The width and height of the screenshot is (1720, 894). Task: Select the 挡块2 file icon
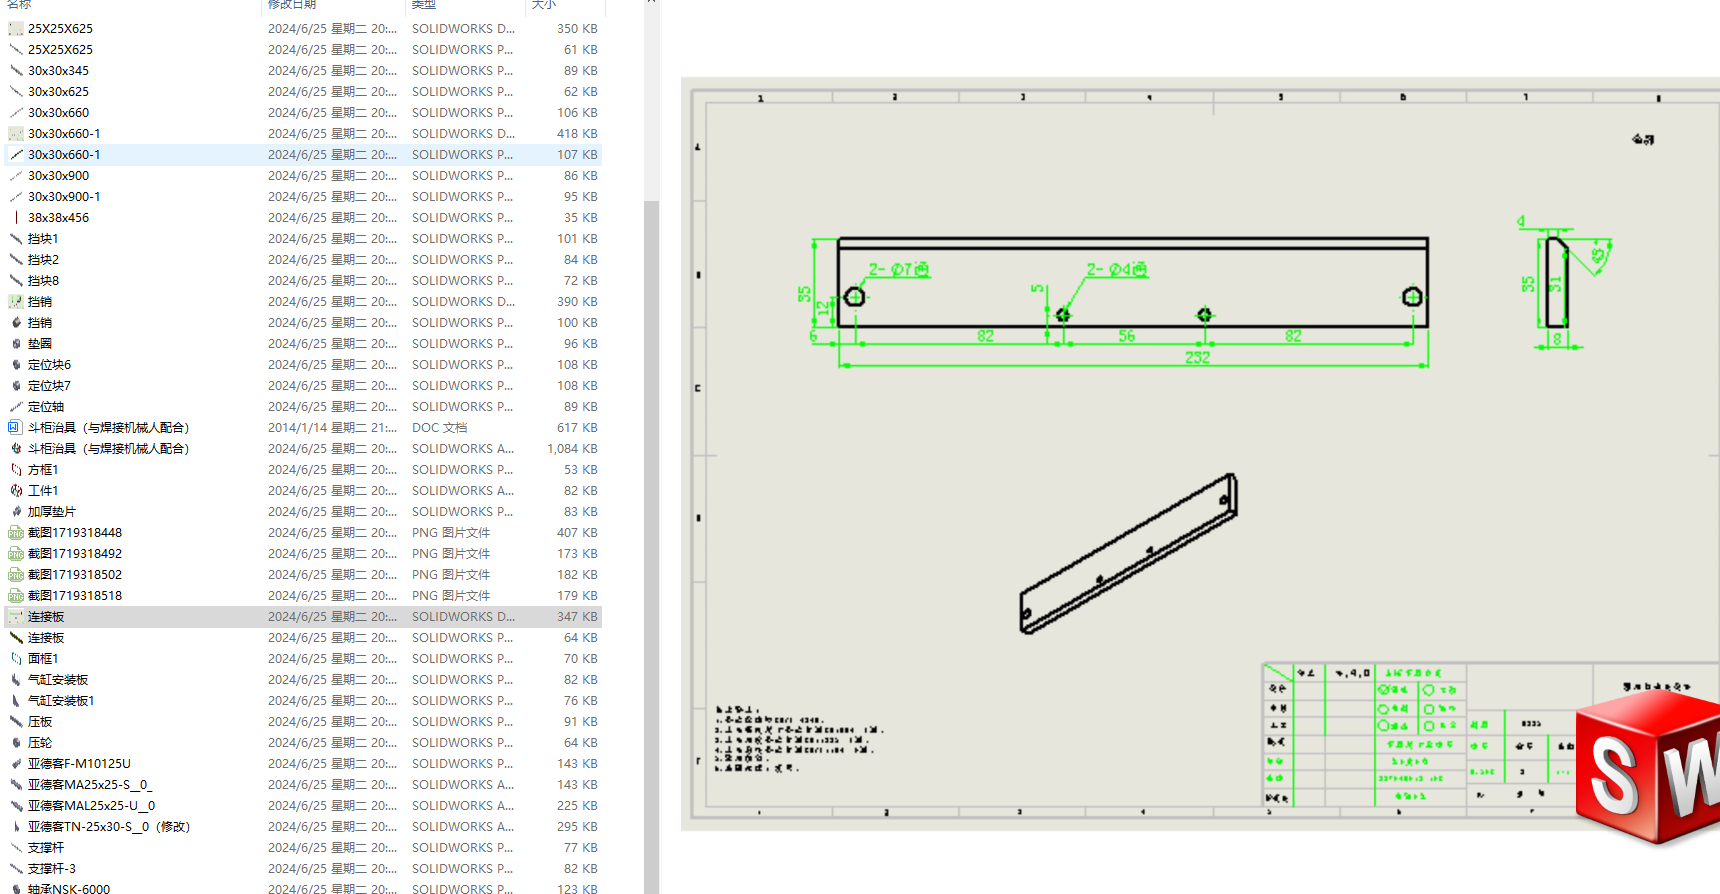tap(16, 260)
